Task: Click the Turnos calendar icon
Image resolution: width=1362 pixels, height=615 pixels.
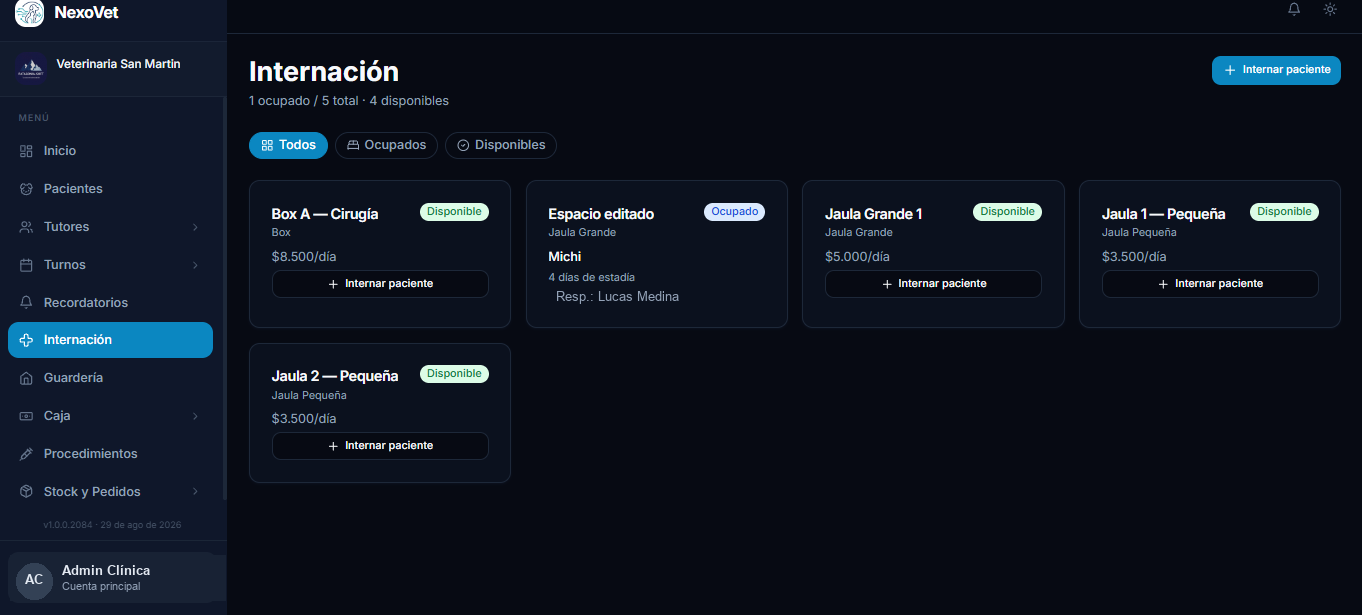Action: click(27, 265)
